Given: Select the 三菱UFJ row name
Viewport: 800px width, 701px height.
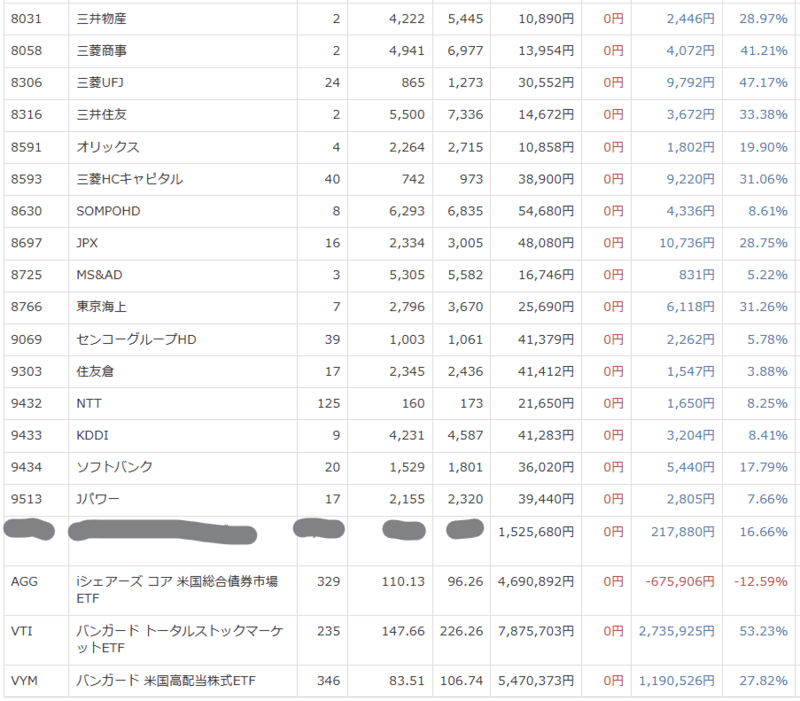Looking at the screenshot, I should coord(100,83).
